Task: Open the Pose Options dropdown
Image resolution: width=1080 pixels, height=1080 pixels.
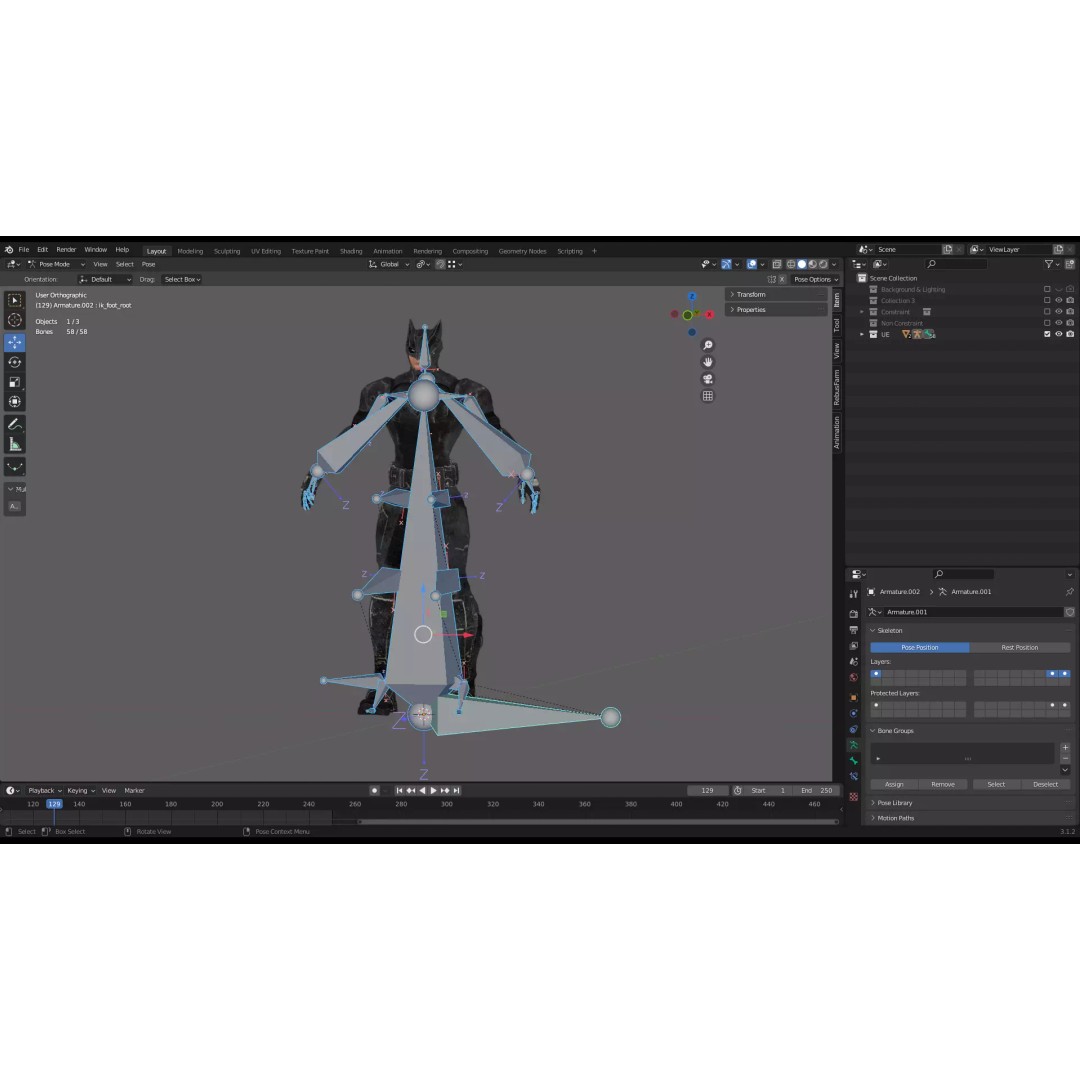Action: [816, 280]
